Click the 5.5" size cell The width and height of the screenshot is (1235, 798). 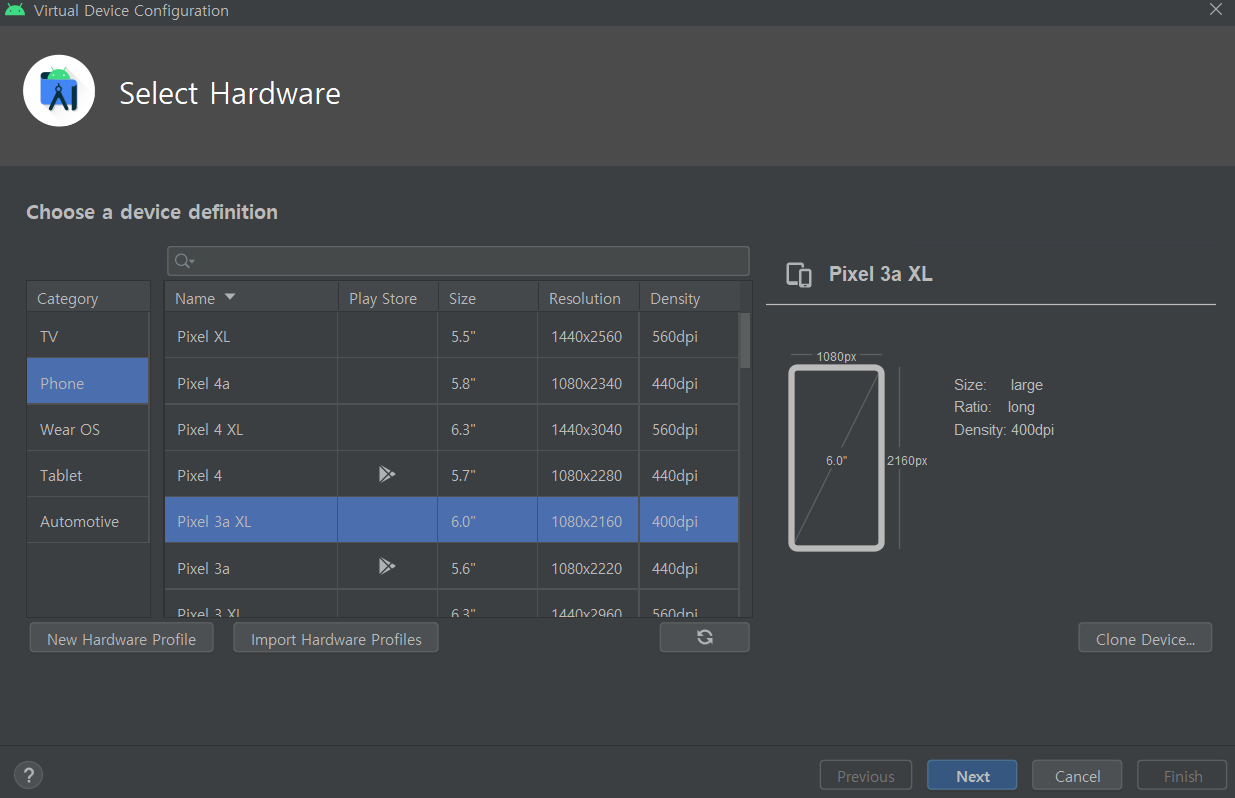[x=488, y=336]
